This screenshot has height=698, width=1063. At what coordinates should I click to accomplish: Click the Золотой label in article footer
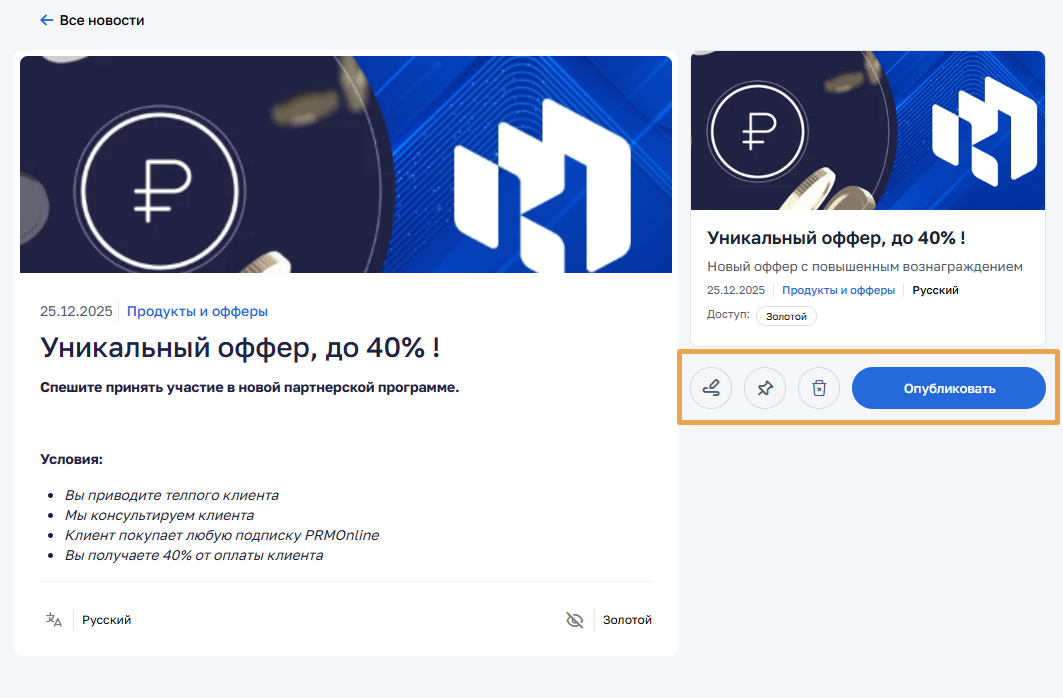(627, 619)
